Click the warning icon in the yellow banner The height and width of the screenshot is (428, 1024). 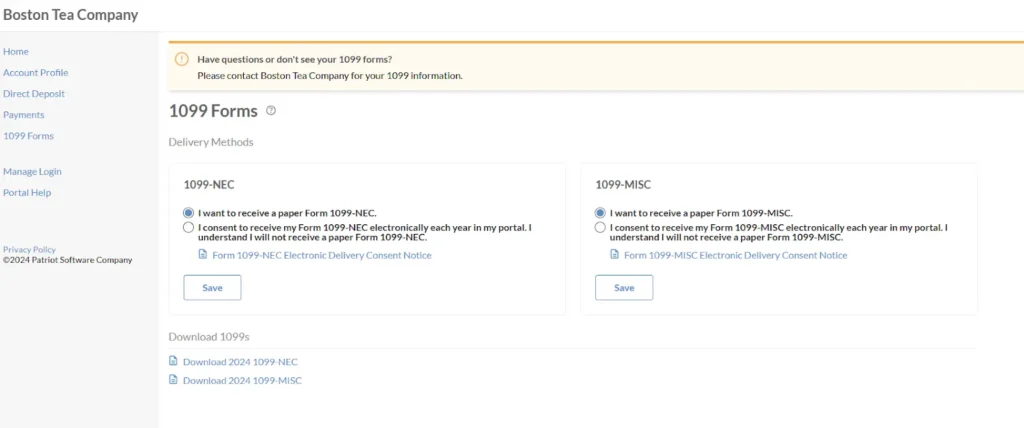pyautogui.click(x=182, y=59)
